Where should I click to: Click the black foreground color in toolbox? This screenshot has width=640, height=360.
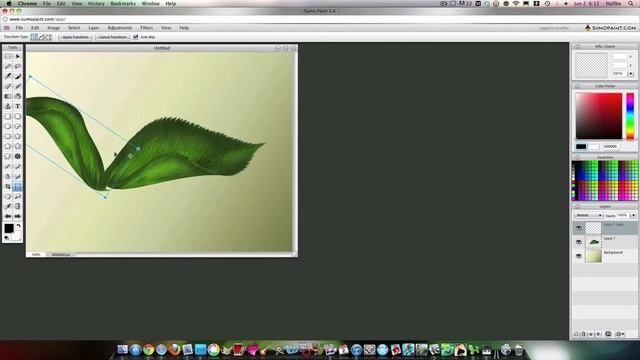9,229
